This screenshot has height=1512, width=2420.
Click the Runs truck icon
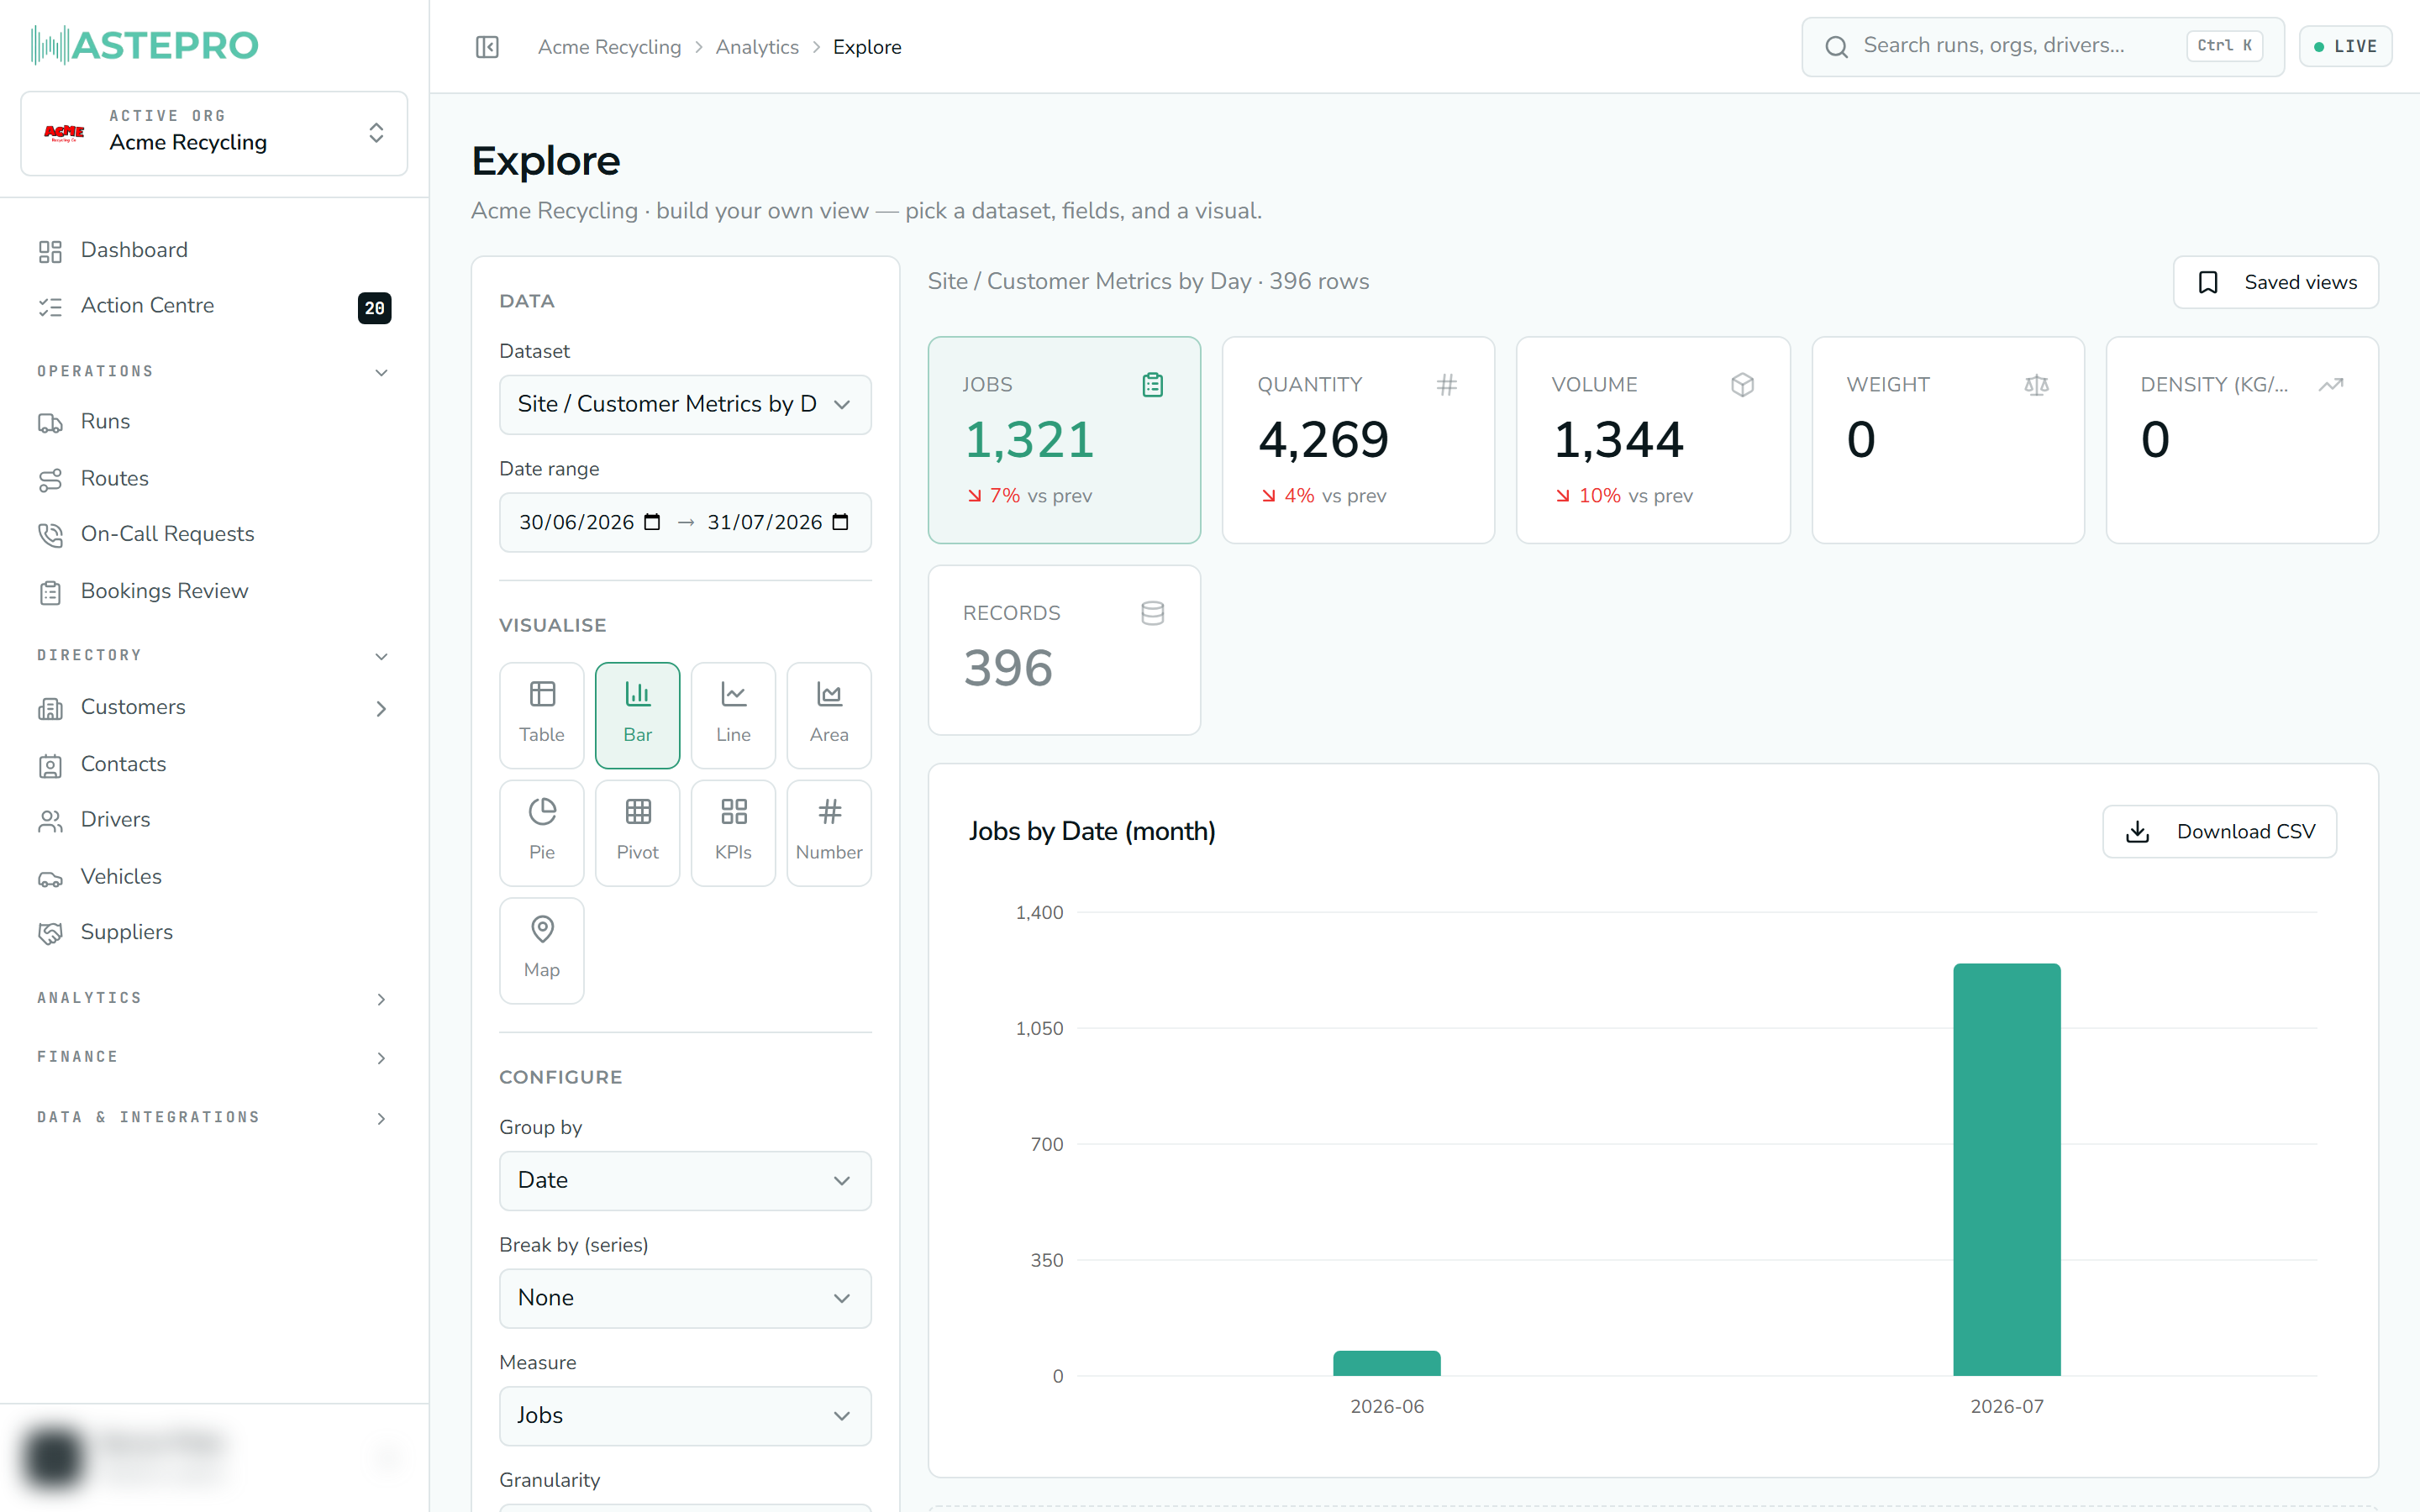50,423
